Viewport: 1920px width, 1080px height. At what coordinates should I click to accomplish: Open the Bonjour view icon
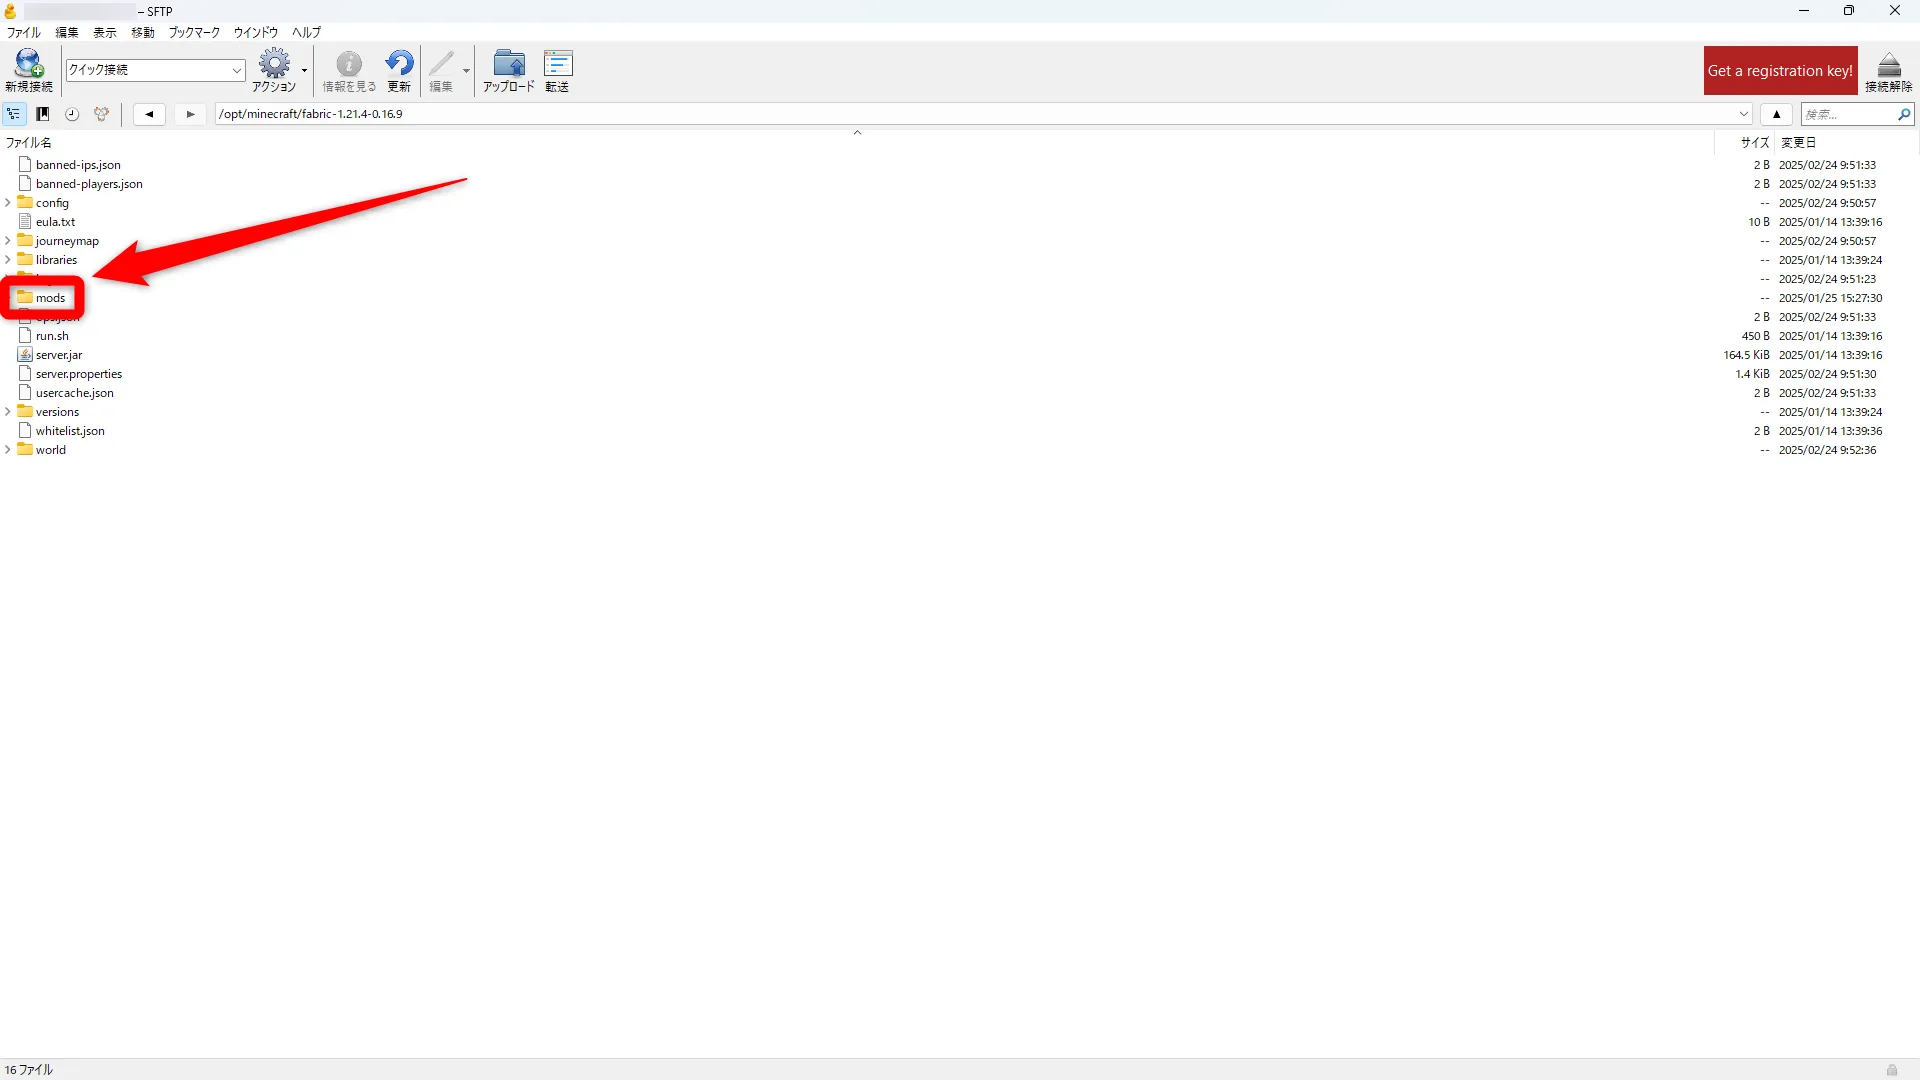(x=101, y=114)
